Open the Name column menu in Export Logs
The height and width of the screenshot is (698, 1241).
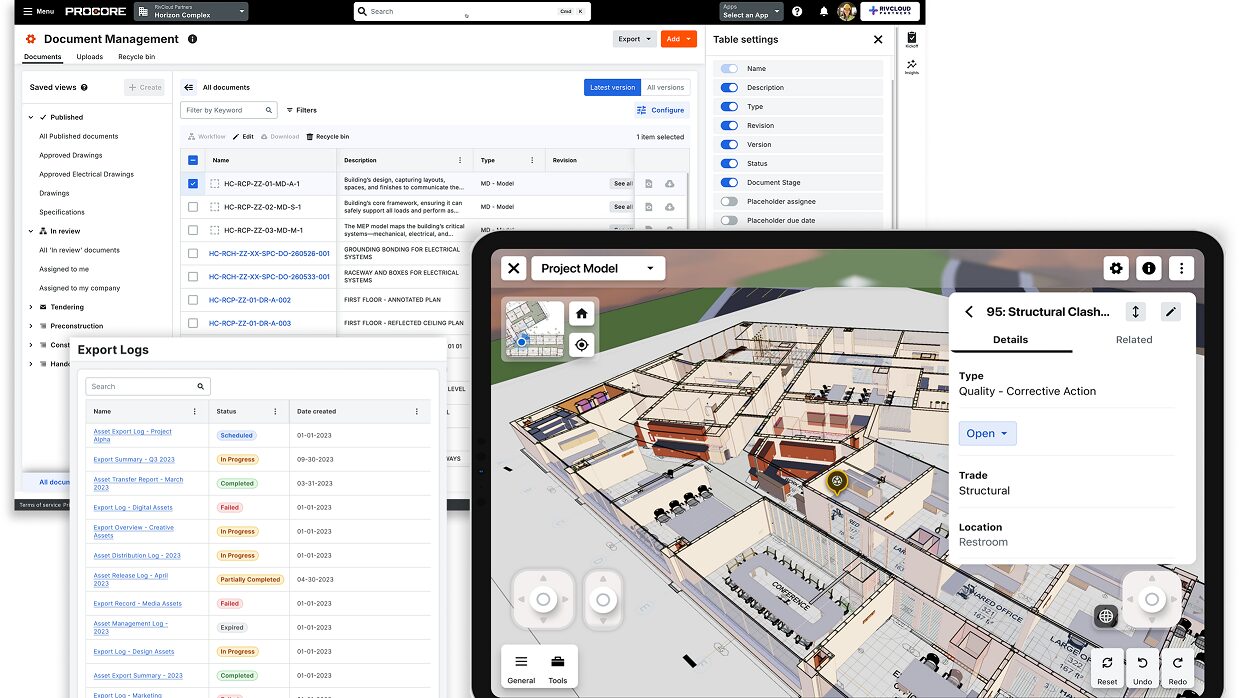(195, 411)
